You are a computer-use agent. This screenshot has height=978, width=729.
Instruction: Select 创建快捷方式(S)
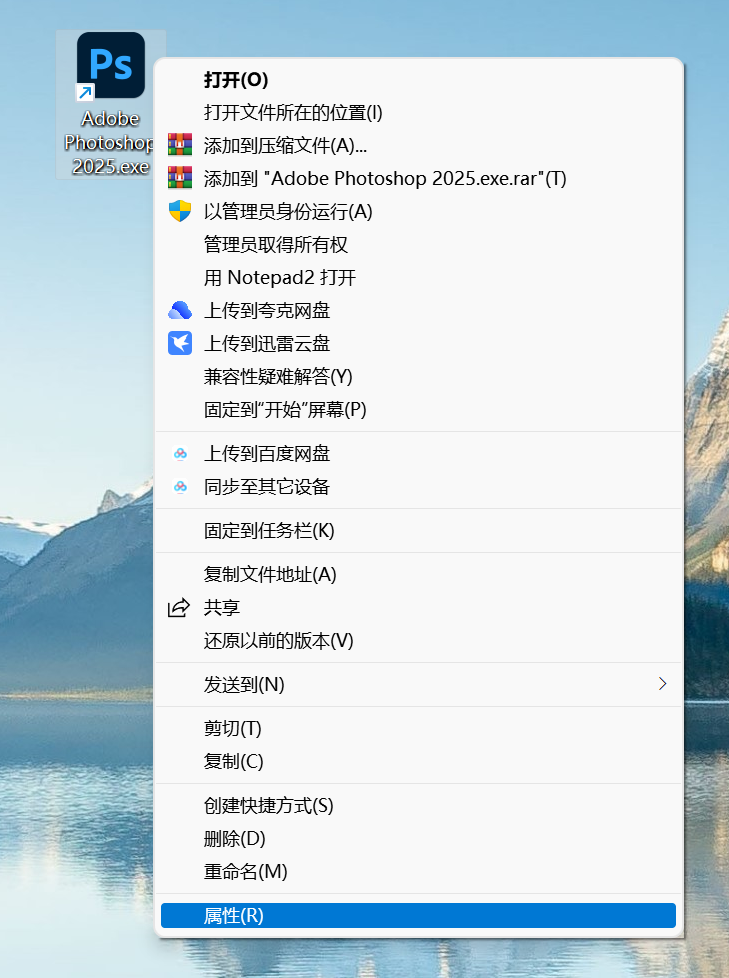[418, 806]
